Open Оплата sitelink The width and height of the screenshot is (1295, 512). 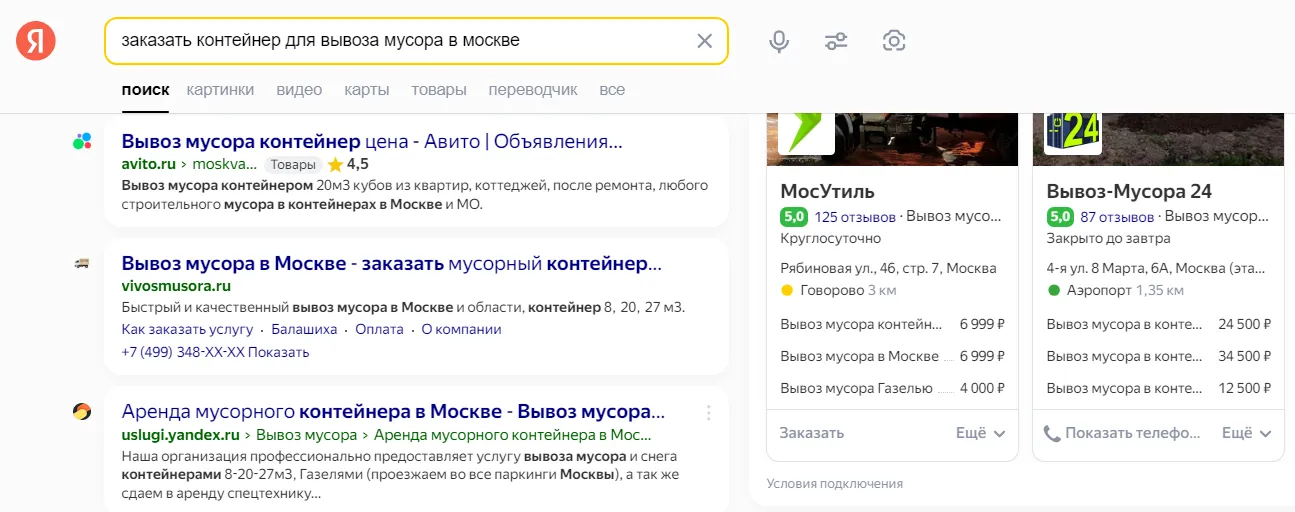coord(379,329)
